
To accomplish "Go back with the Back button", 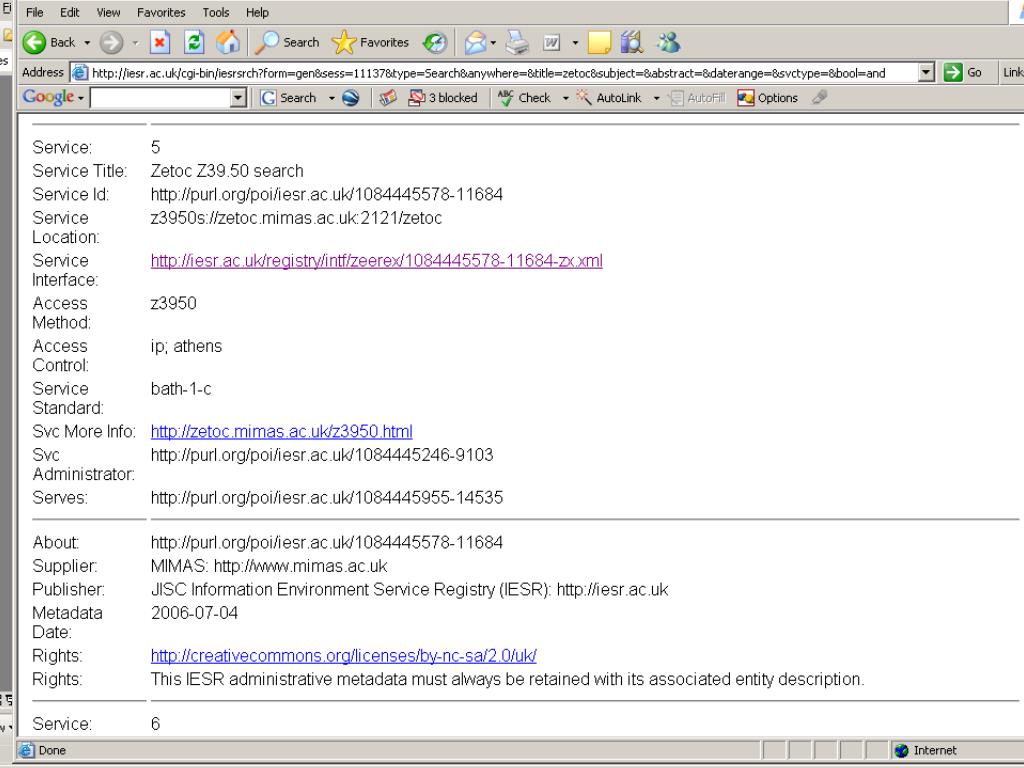I will tap(49, 42).
